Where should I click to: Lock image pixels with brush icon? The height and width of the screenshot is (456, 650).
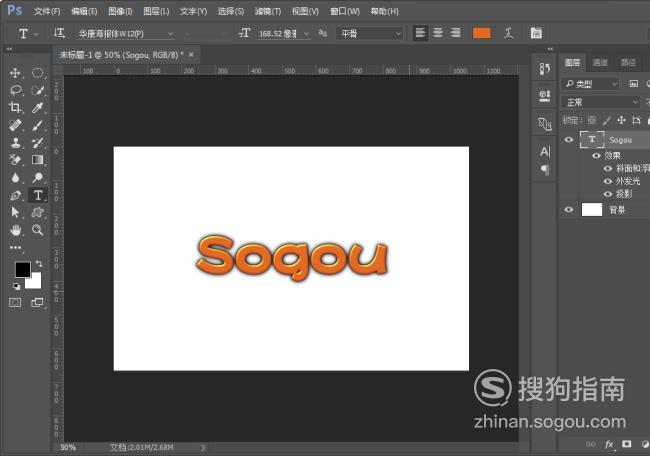(x=606, y=120)
